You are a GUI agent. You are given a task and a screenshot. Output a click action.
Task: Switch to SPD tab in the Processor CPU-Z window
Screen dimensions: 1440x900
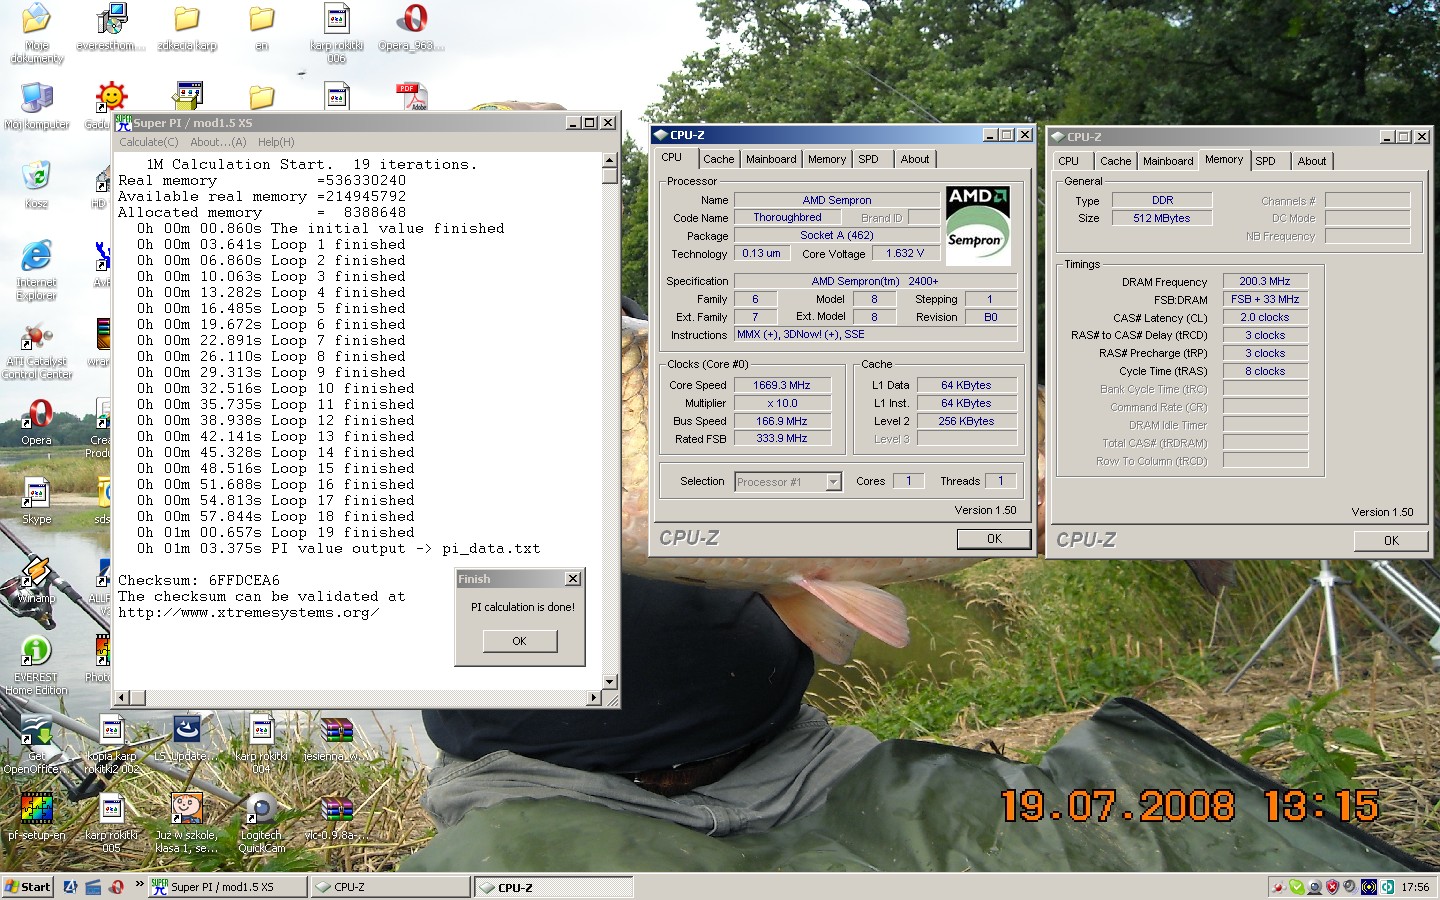(868, 159)
